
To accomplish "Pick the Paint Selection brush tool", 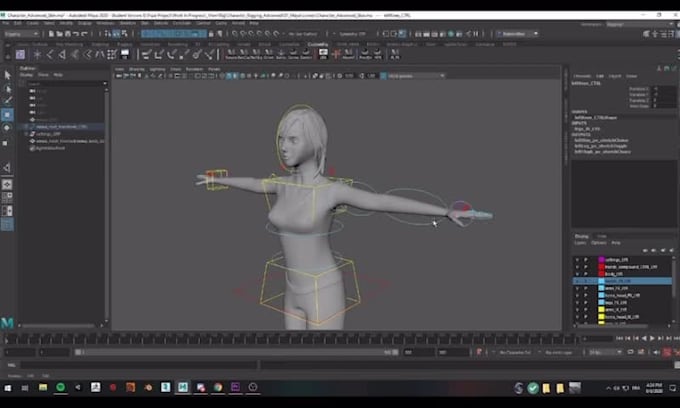I will click(x=7, y=101).
